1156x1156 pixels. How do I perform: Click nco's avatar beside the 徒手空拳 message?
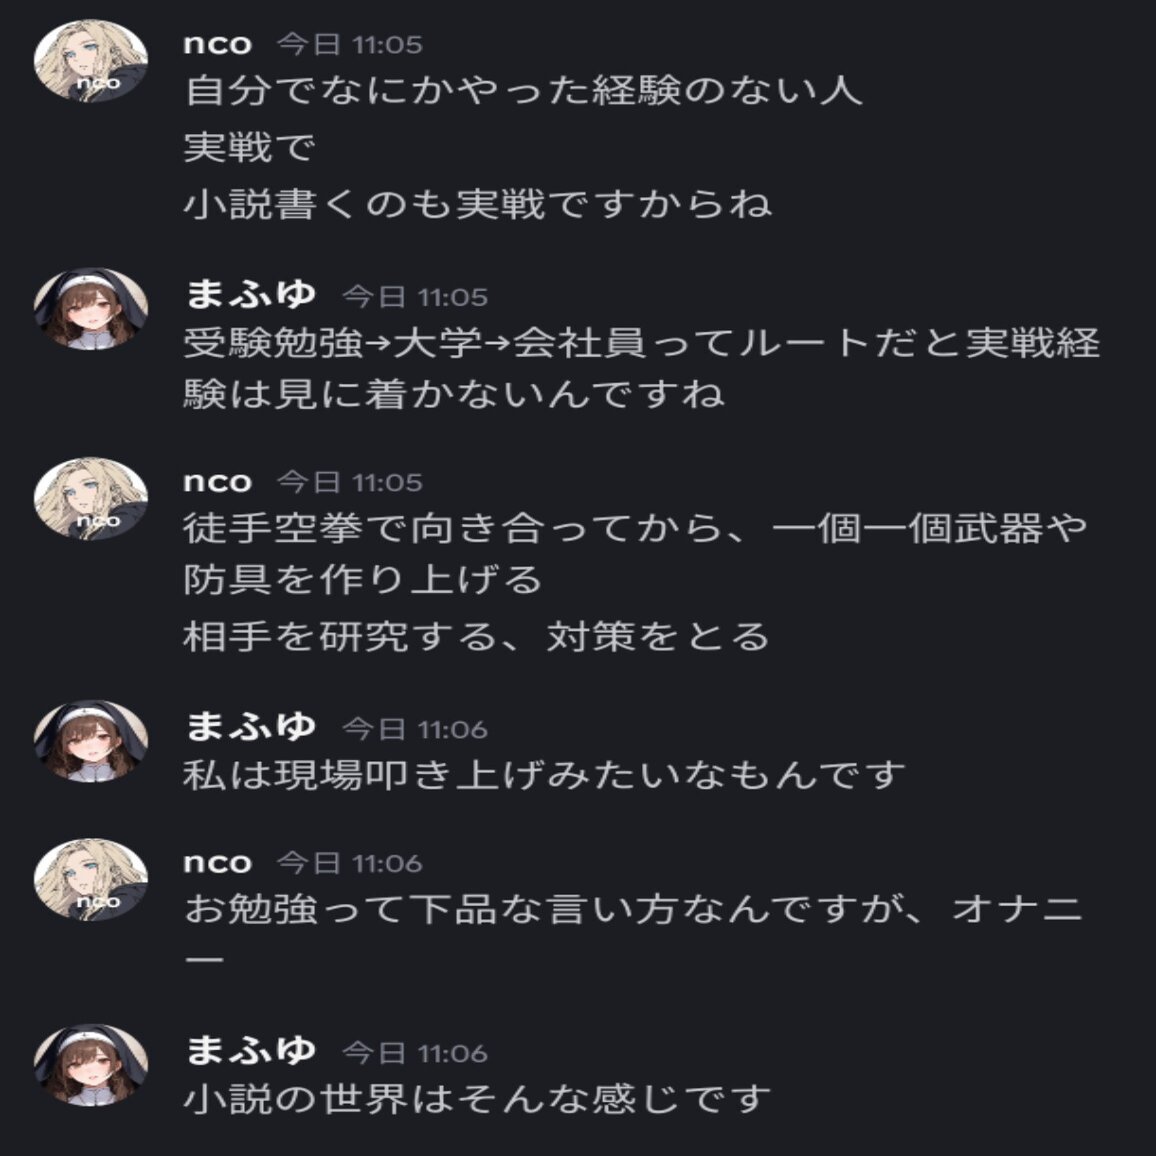click(x=91, y=498)
